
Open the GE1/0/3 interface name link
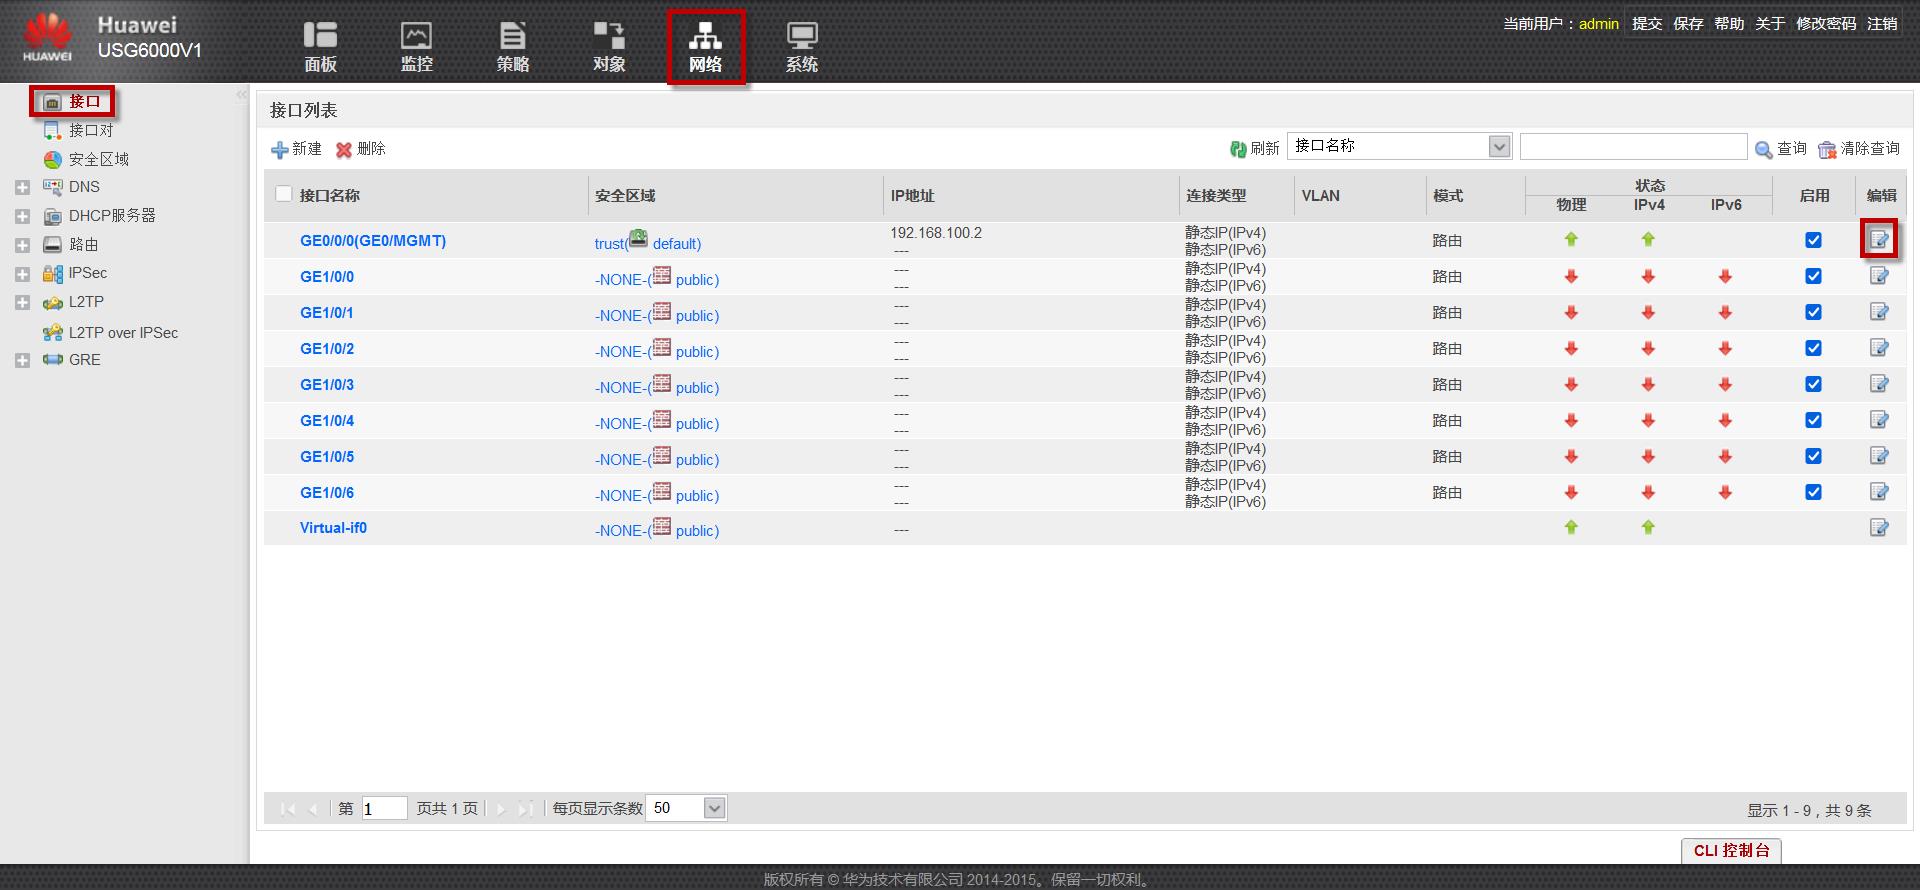[327, 384]
